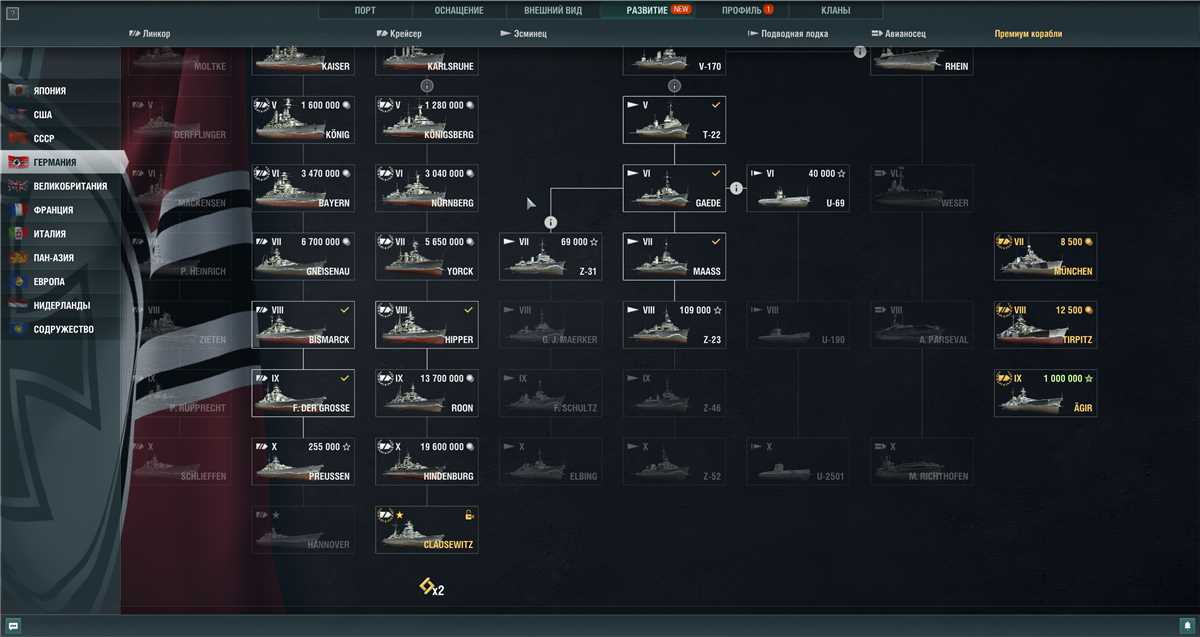1200x637 pixels.
Task: Select the Yorck cruiser card
Action: (x=427, y=256)
